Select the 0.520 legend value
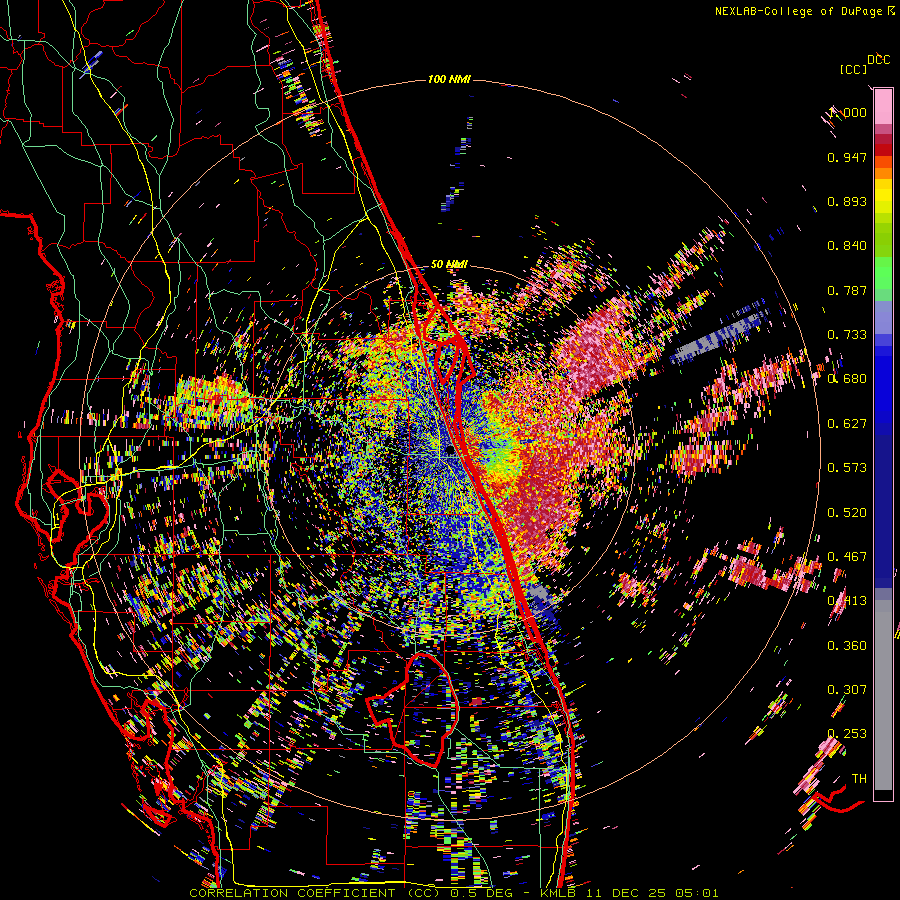Image resolution: width=900 pixels, height=900 pixels. click(x=847, y=512)
